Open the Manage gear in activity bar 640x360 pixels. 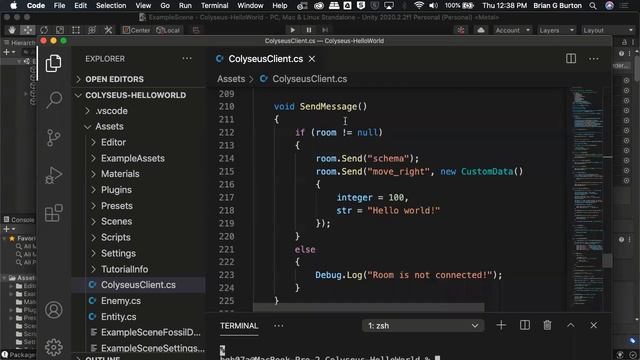pos(53,347)
